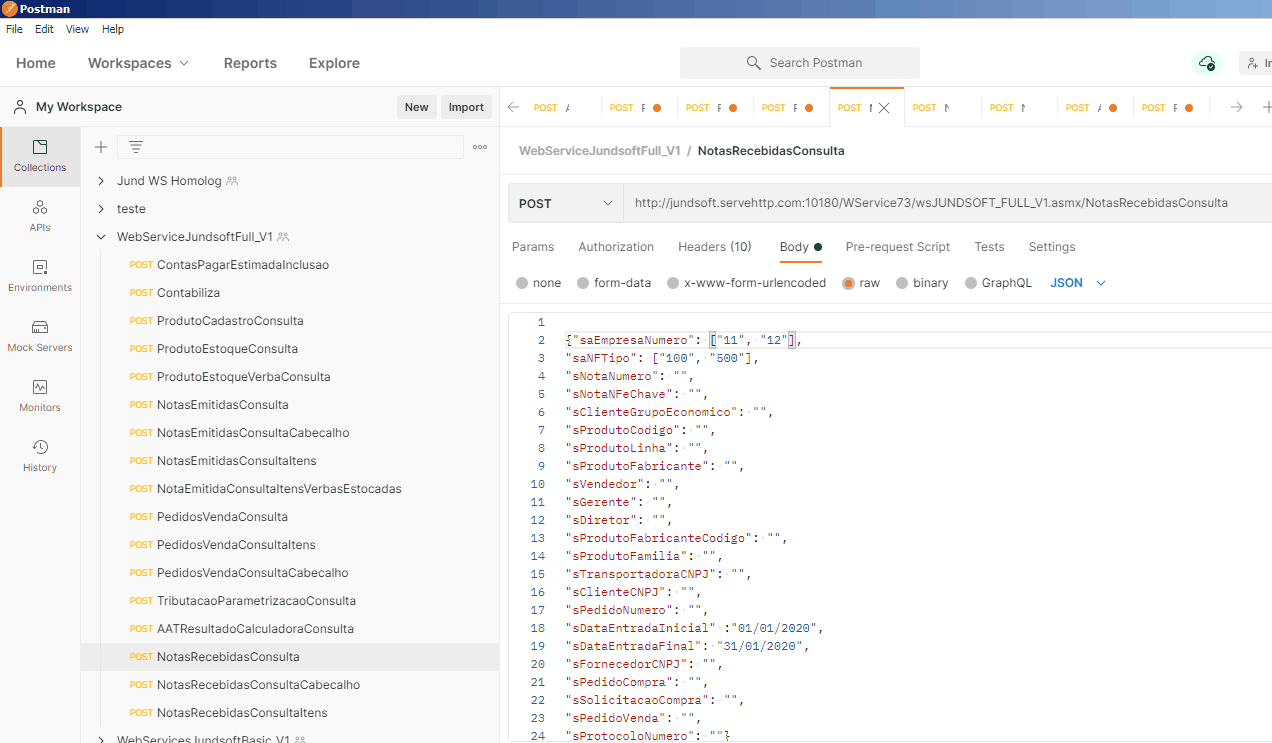Expand the Jund WS Homolog collection
Viewport: 1272px width, 743px height.
[101, 181]
